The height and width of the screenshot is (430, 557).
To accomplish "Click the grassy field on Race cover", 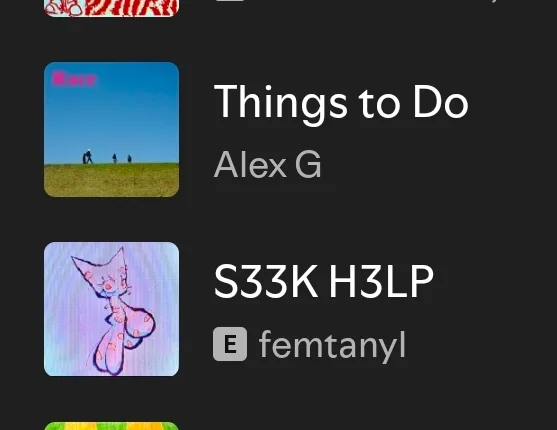I will click(x=112, y=181).
